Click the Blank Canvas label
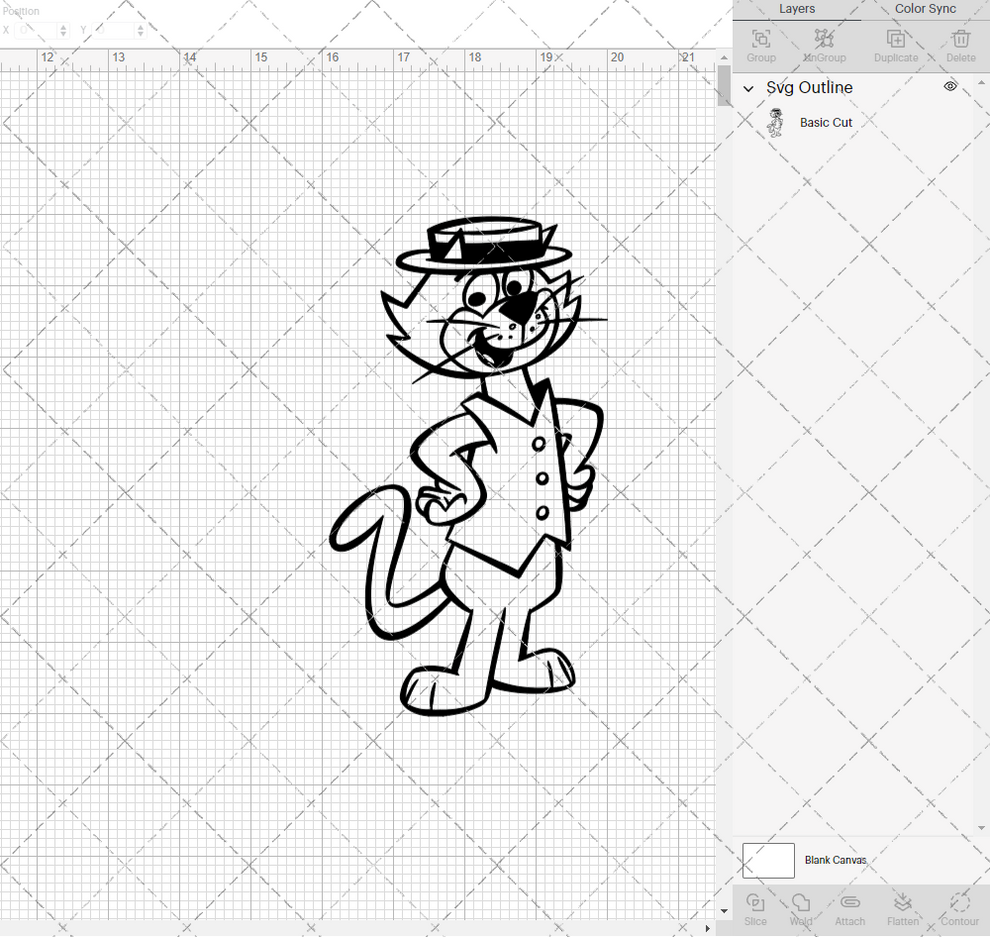990x937 pixels. click(836, 860)
